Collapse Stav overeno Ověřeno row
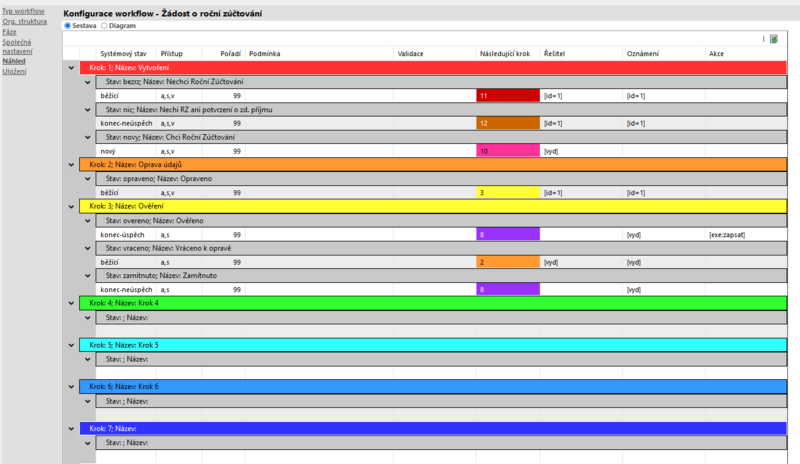Screen dimensions: 800x464 88,221
